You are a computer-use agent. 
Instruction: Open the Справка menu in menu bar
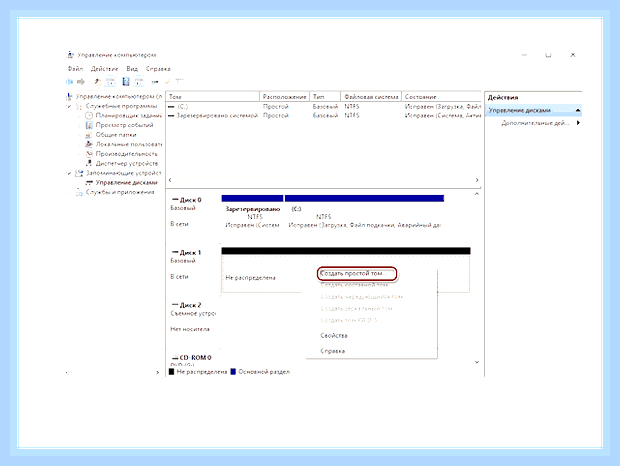tap(158, 69)
